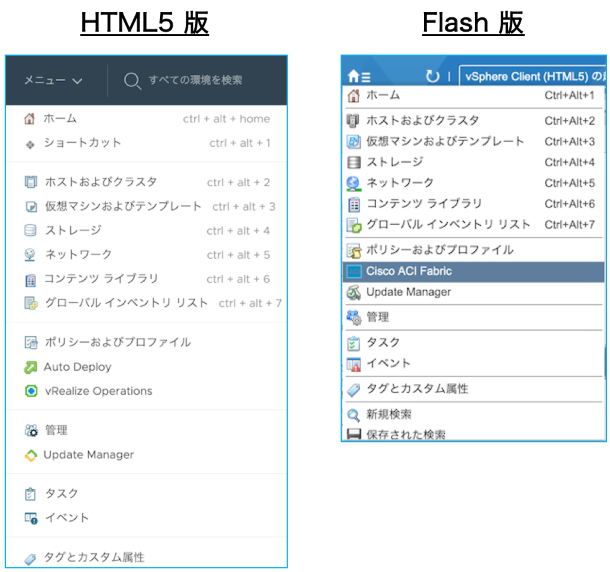Click グローバル インベントリ リスト icon in HTML5 menu
Screen dimensions: 610x572
click(31, 303)
